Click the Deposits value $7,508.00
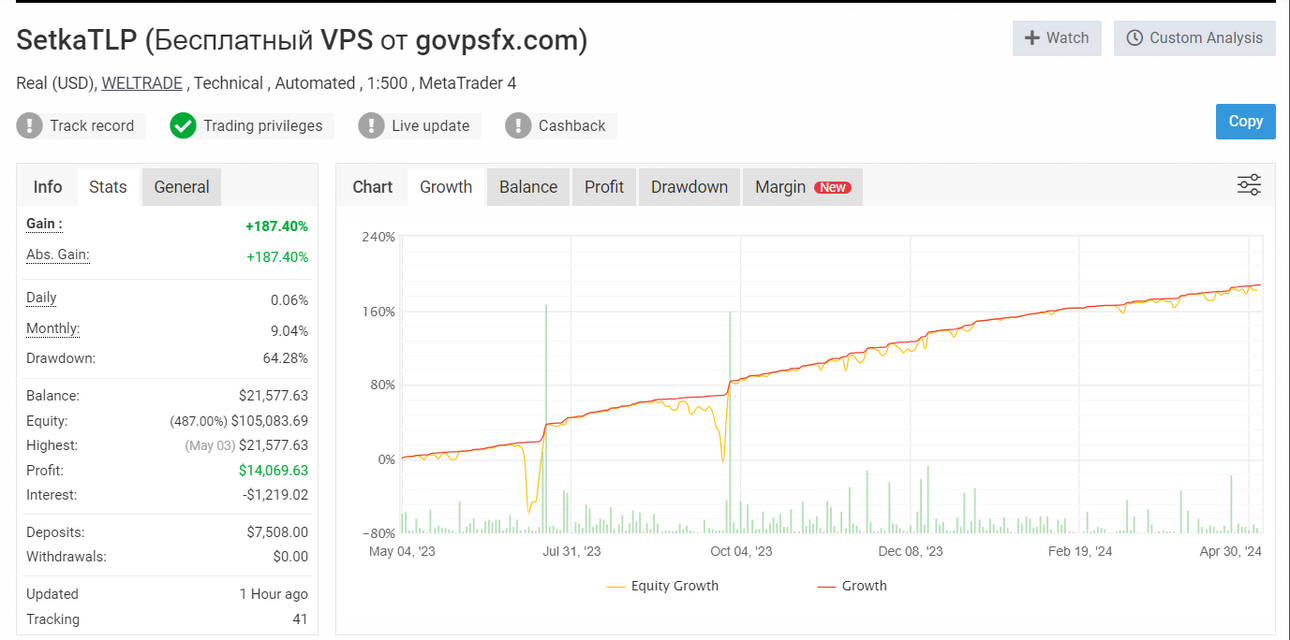 coord(277,533)
